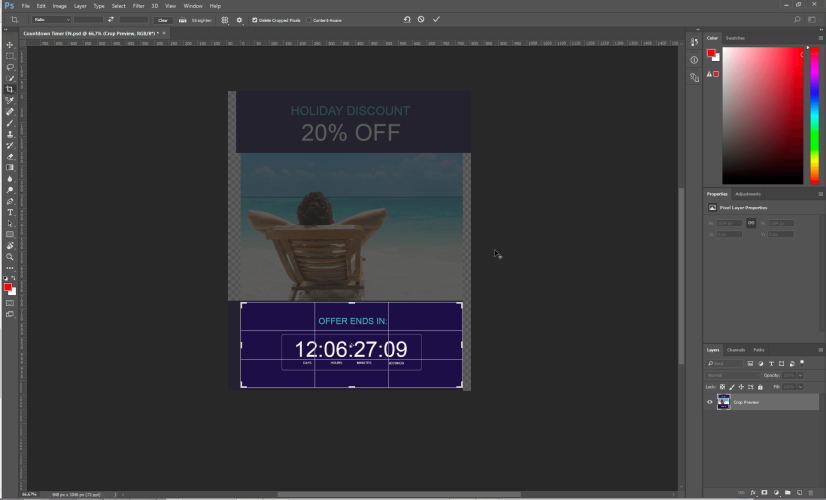Select the Dodge tool
The height and width of the screenshot is (500, 826).
(10, 190)
